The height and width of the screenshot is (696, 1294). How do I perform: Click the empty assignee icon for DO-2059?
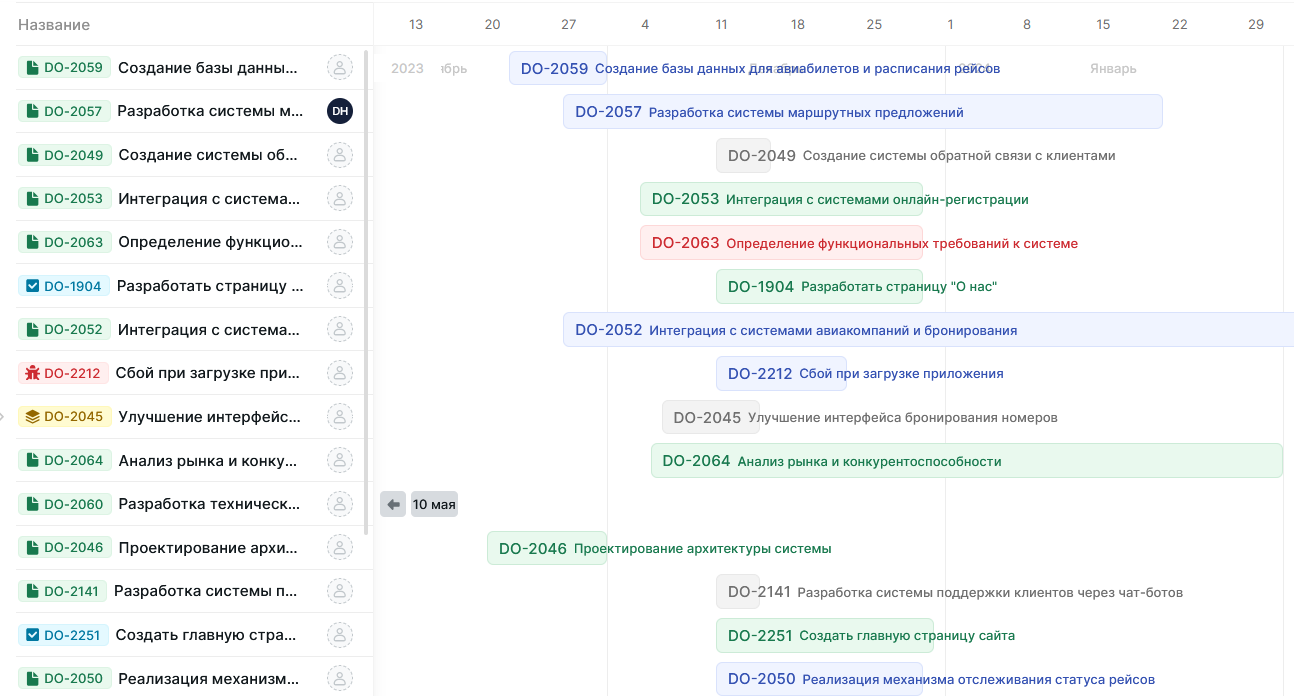tap(340, 68)
